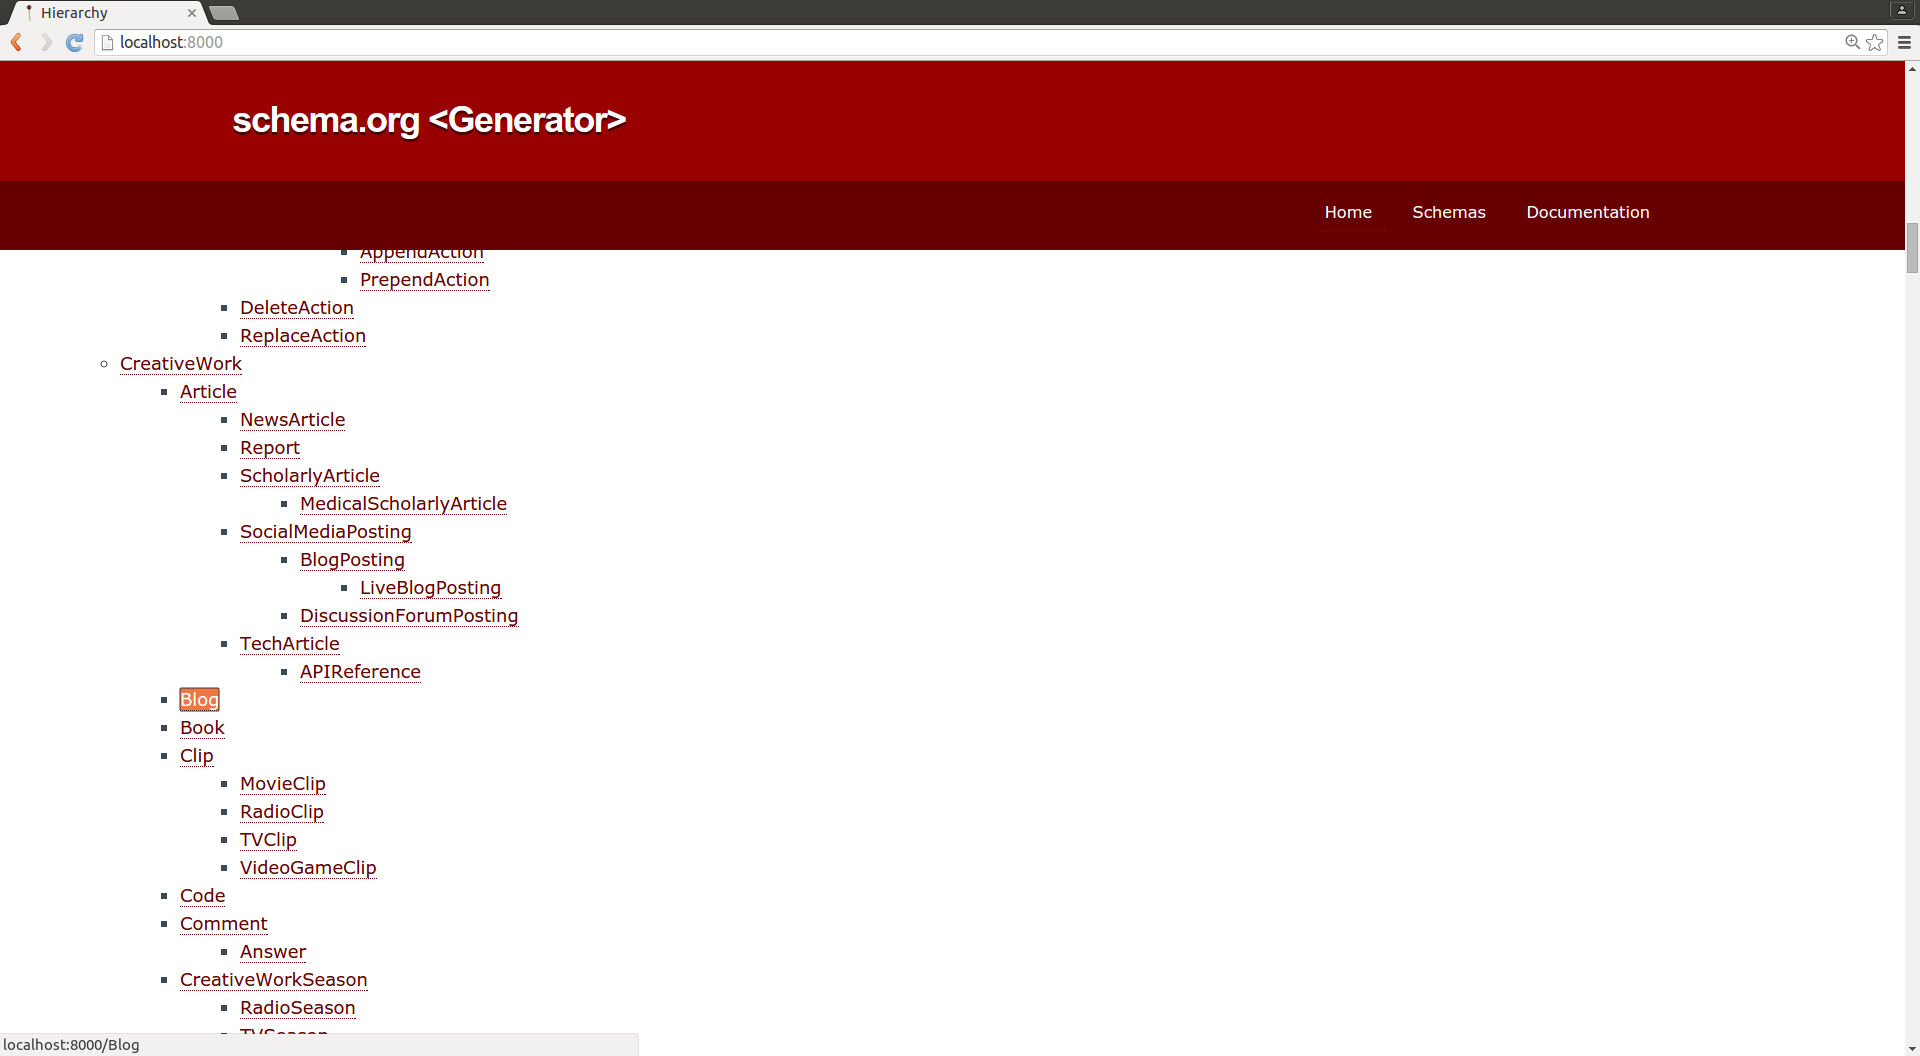The width and height of the screenshot is (1920, 1056).
Task: Open the Chrome hamburger menu
Action: coord(1904,42)
